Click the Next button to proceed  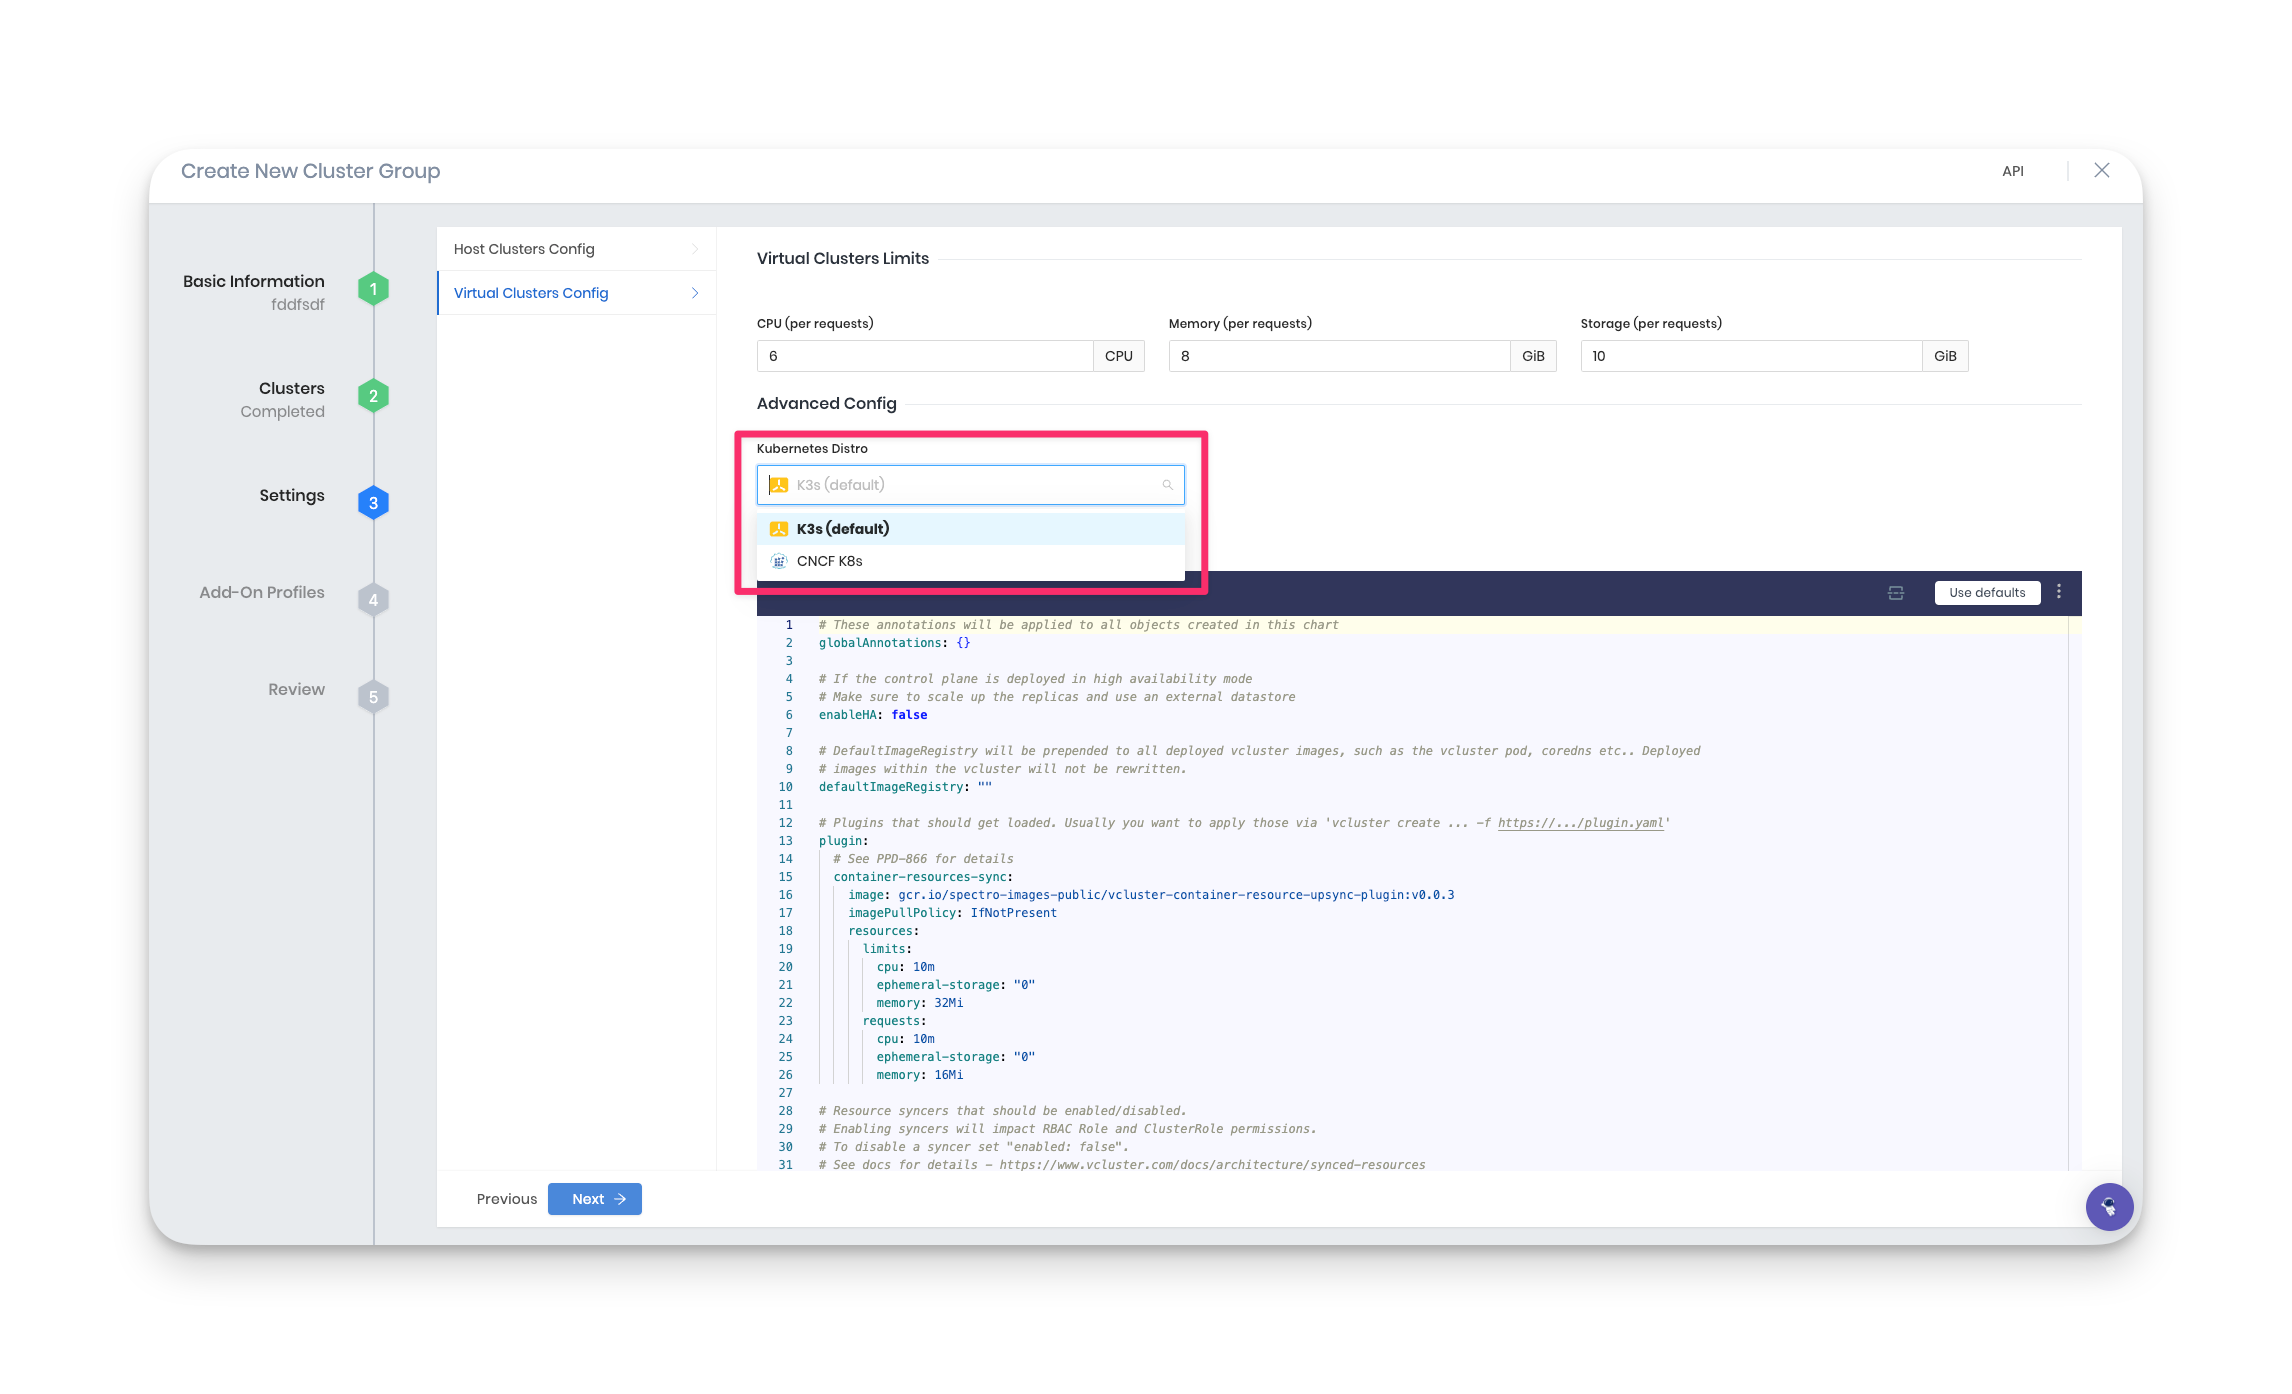[x=594, y=1197]
